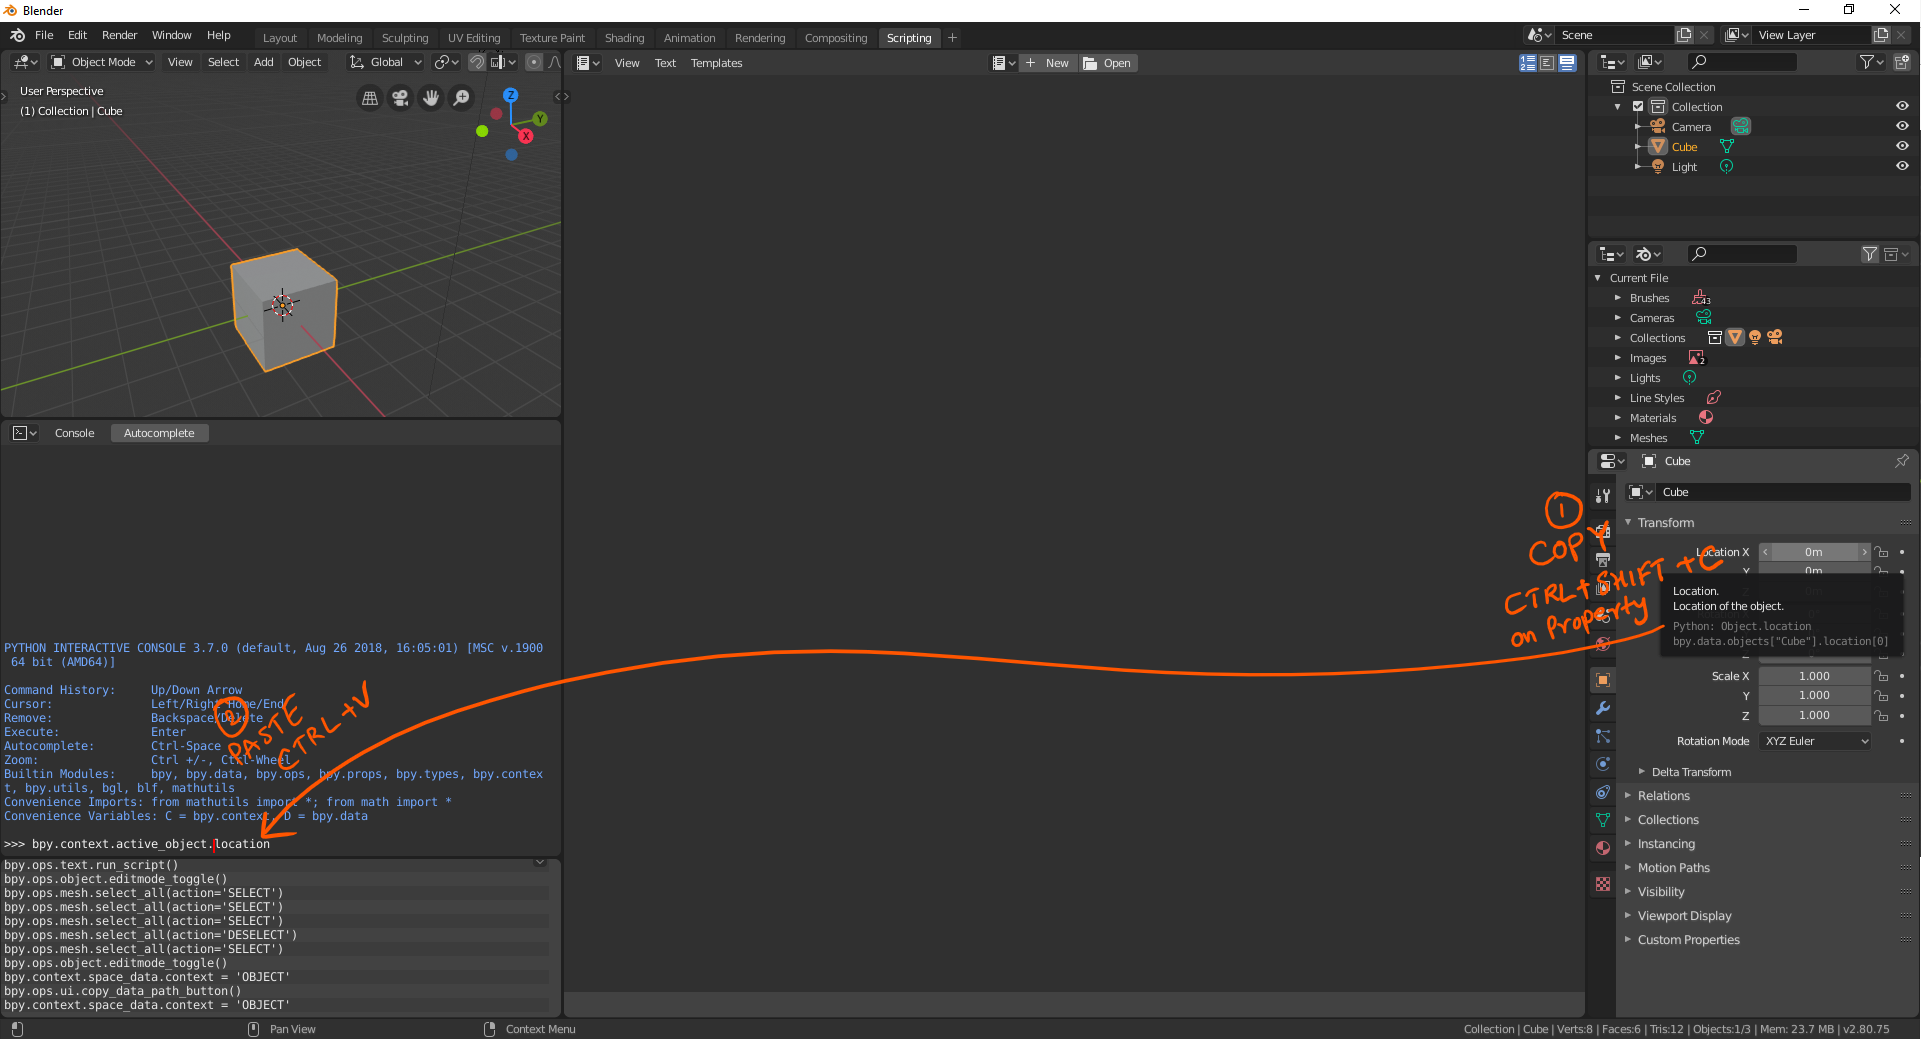Viewport: 1921px width, 1039px height.
Task: Click the pin icon in properties header
Action: click(1901, 461)
